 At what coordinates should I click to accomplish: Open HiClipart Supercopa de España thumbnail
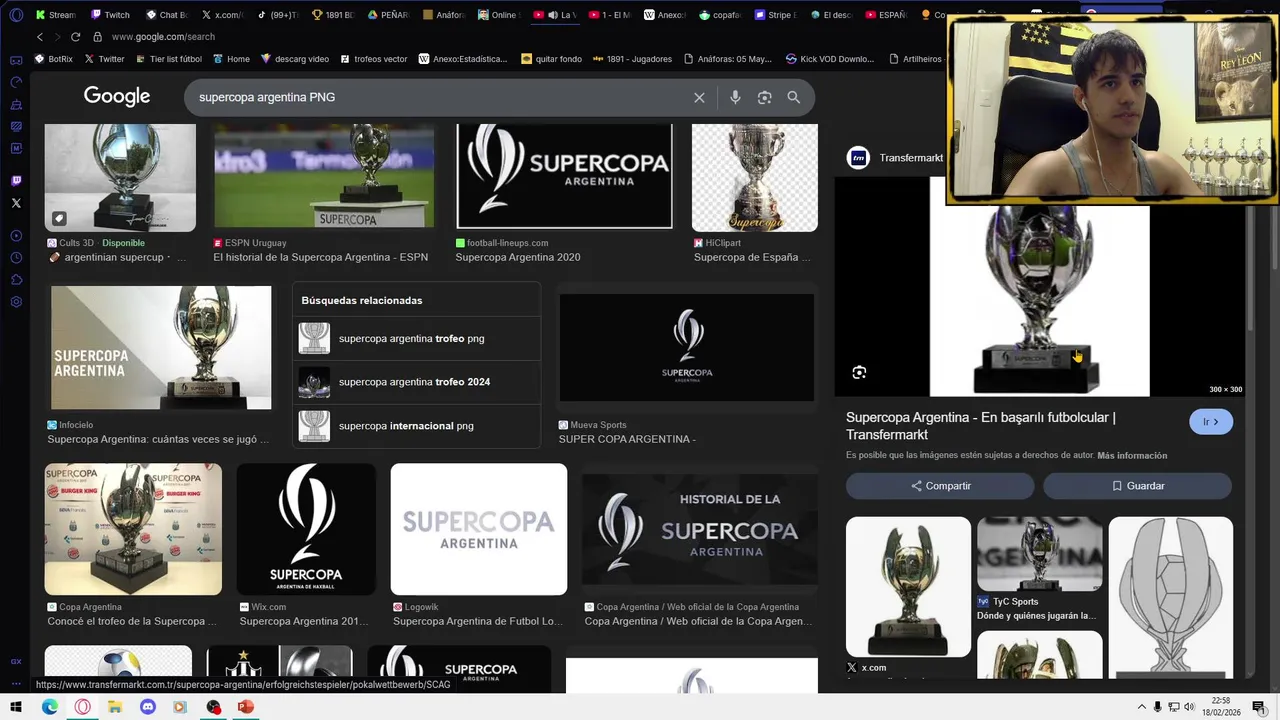[755, 178]
